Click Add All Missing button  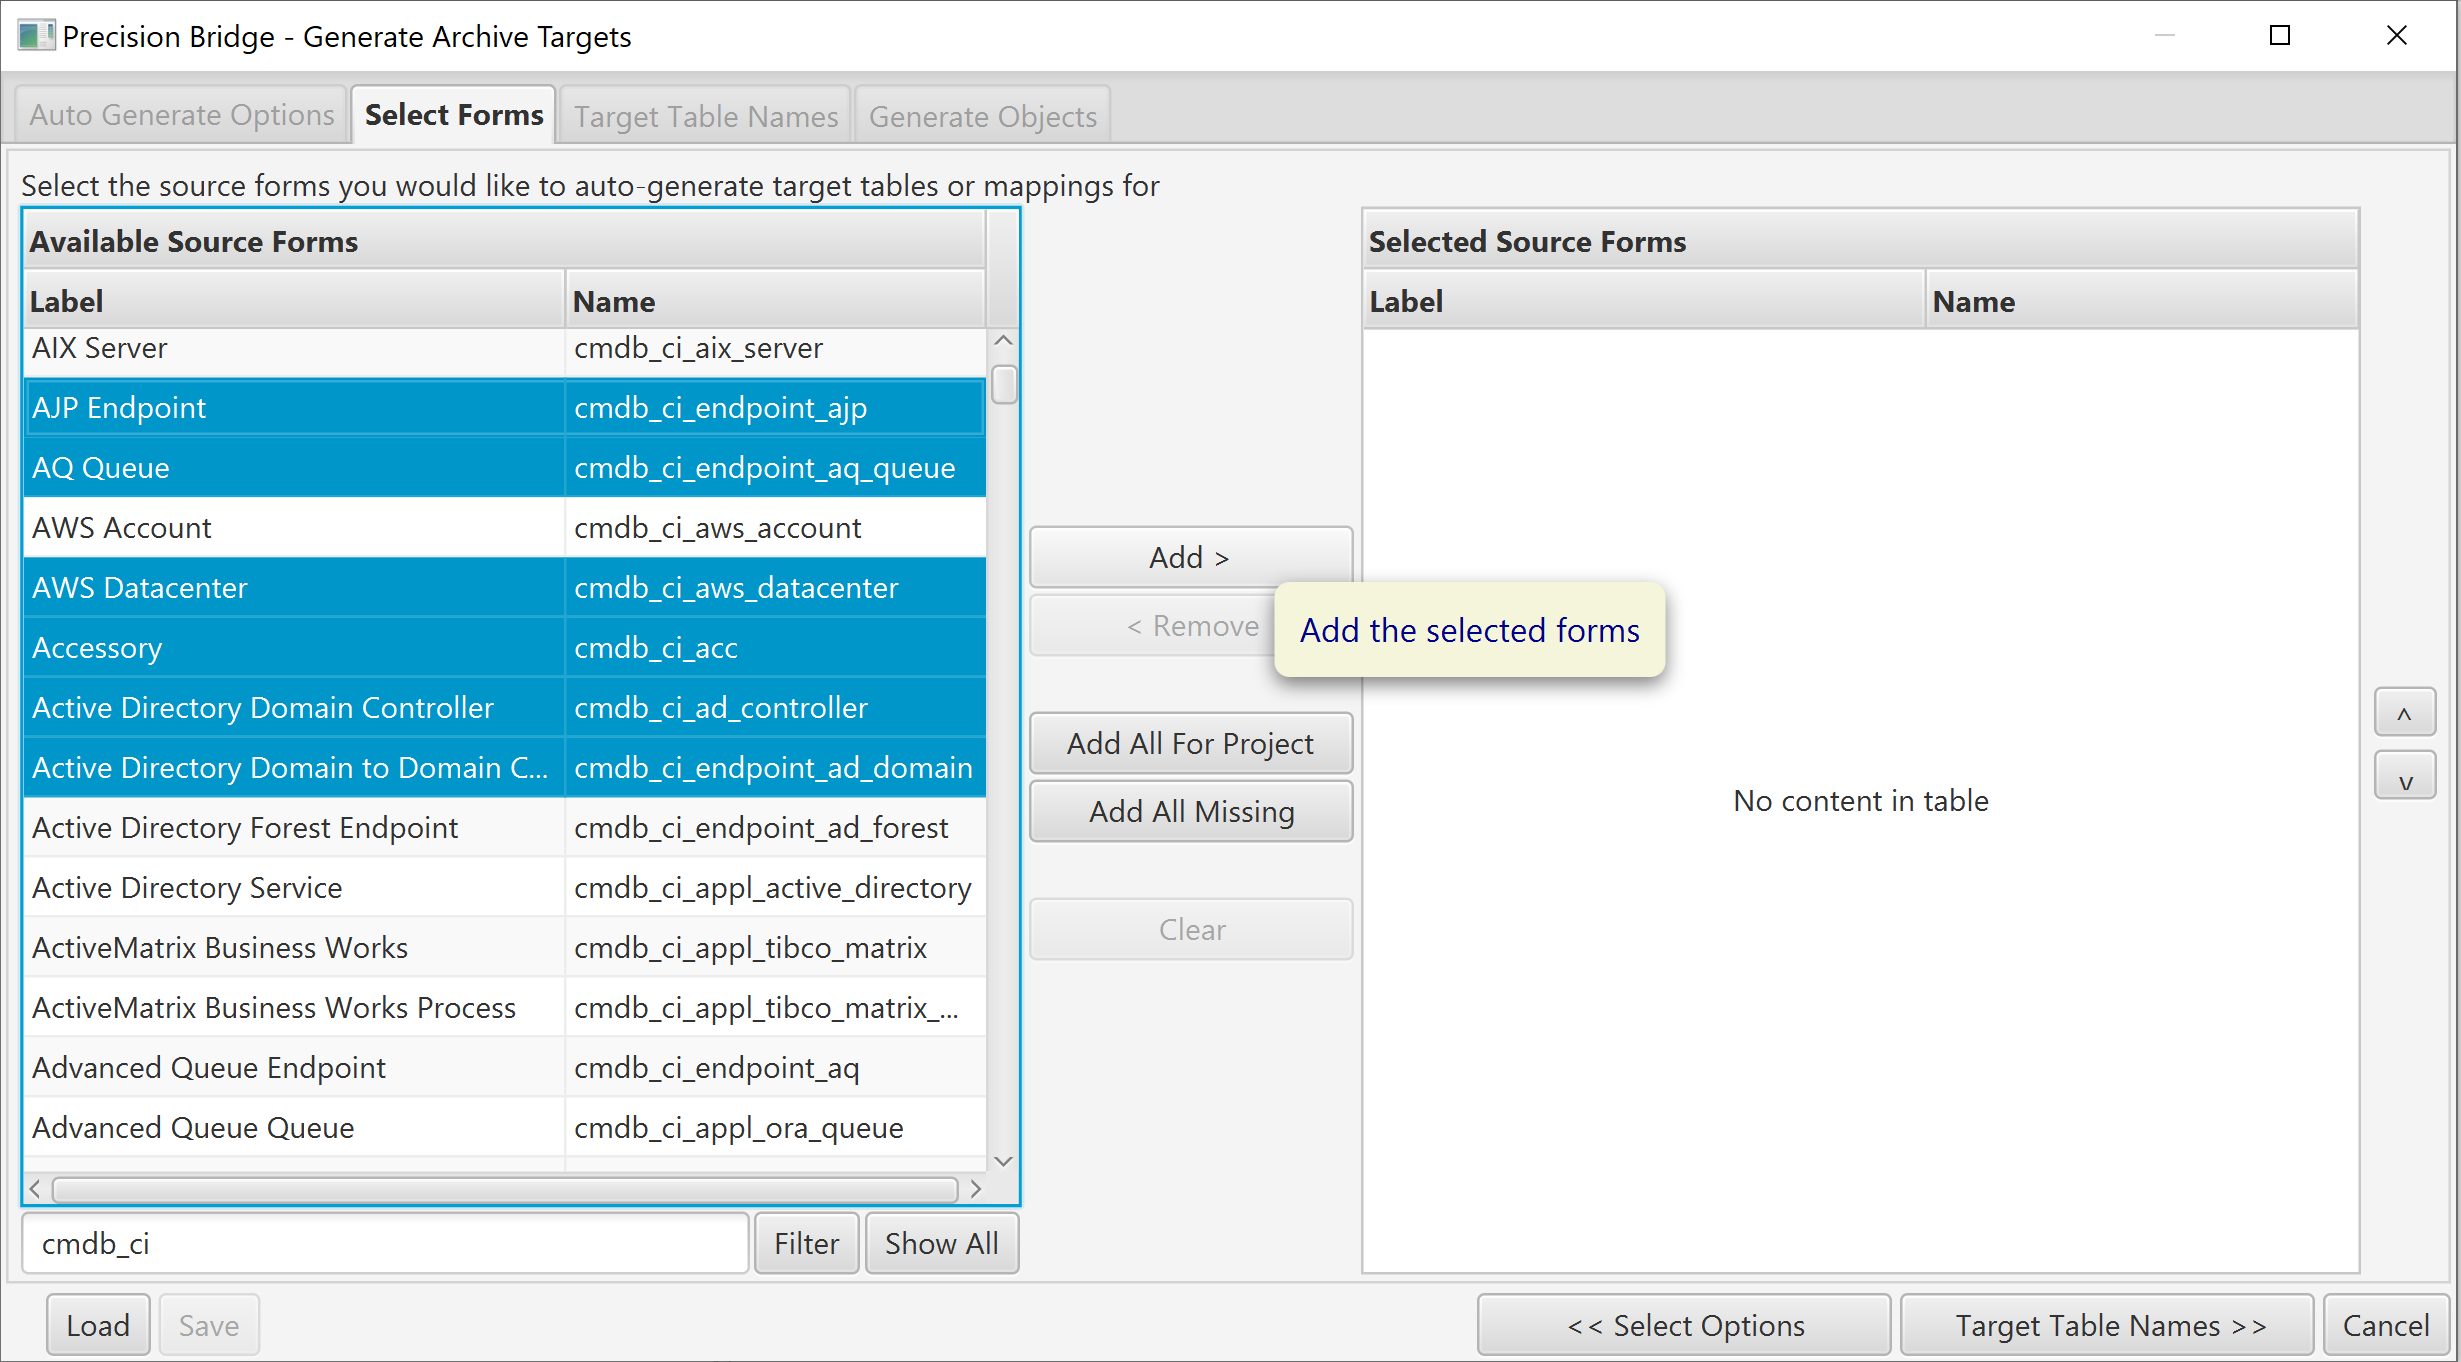click(1190, 811)
